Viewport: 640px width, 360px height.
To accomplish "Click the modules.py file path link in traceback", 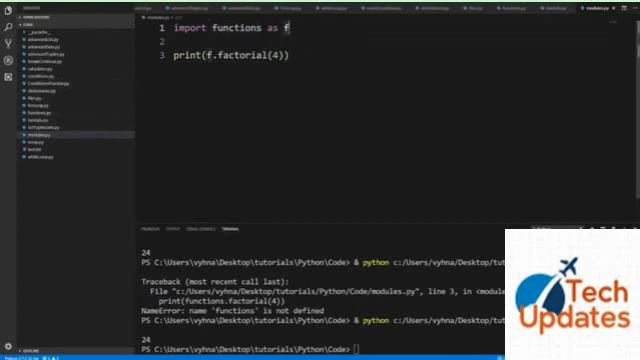I will point(296,291).
